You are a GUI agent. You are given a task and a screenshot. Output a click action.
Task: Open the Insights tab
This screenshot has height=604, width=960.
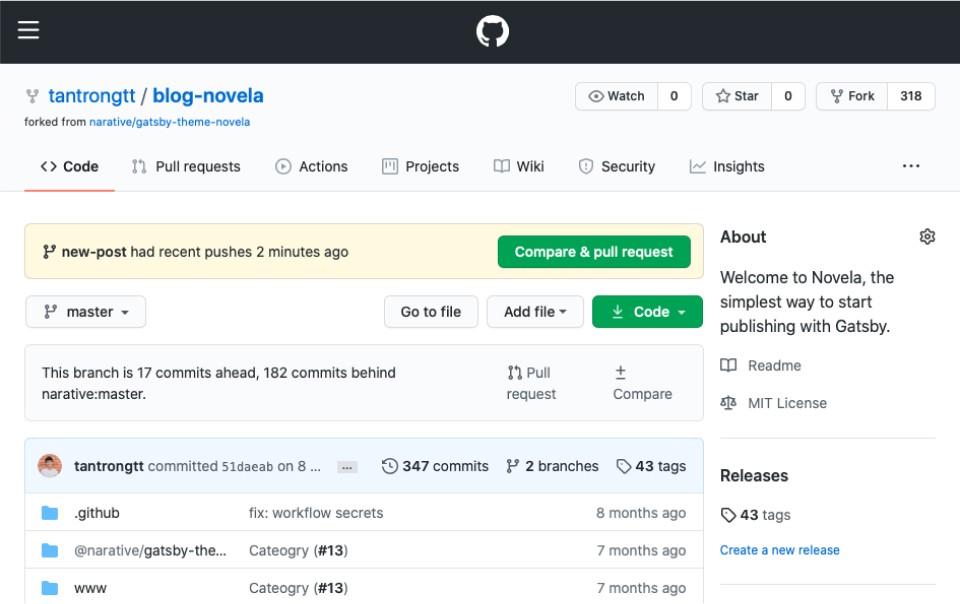coord(727,166)
